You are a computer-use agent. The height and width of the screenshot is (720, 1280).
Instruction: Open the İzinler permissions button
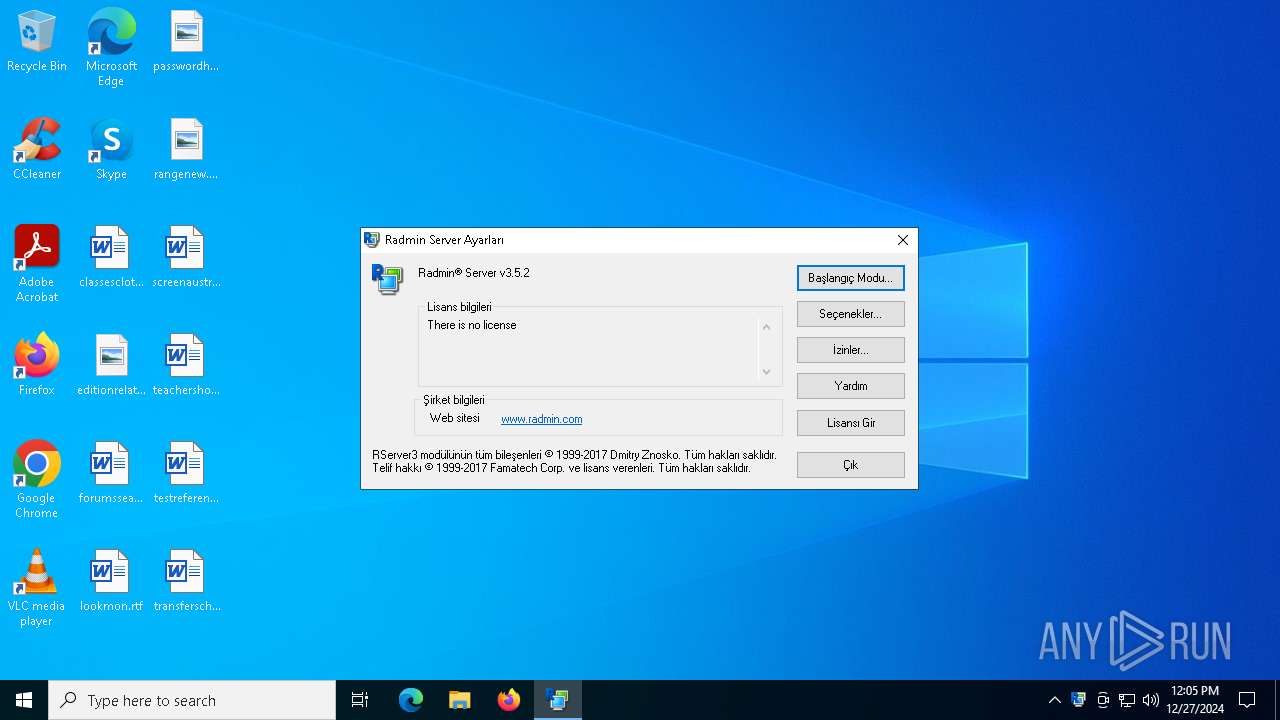[x=850, y=350]
